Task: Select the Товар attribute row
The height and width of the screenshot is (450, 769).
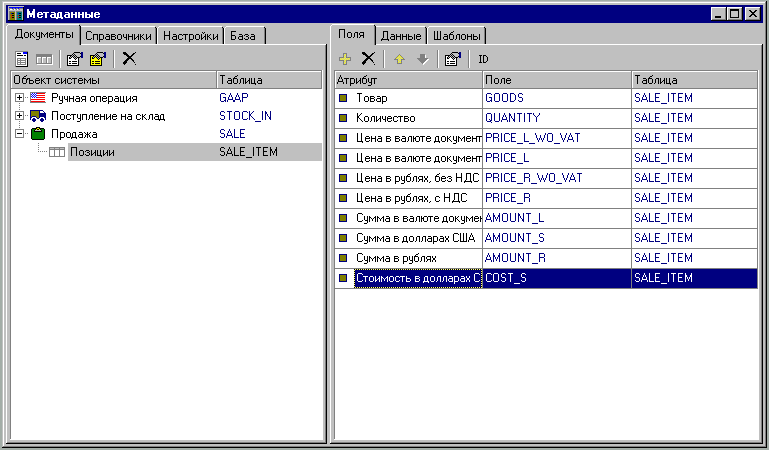Action: pyautogui.click(x=546, y=98)
